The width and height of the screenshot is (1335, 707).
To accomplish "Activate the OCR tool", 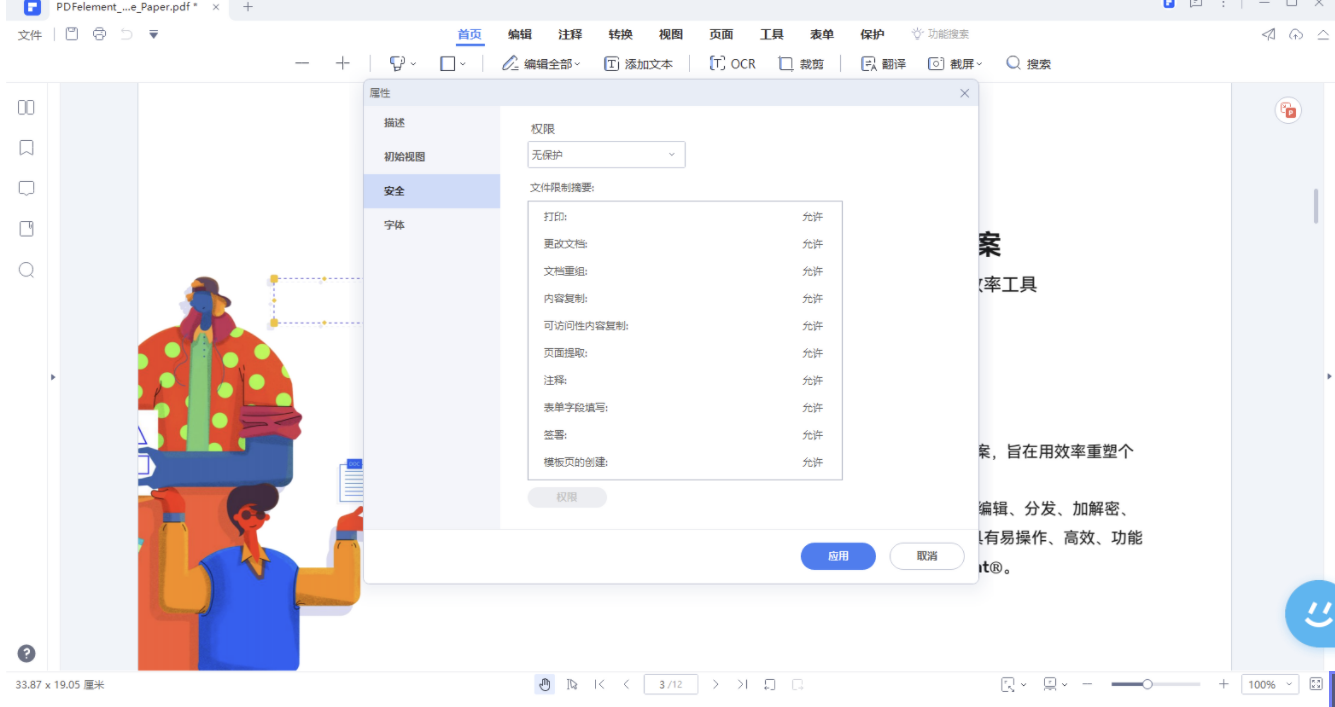I will pyautogui.click(x=732, y=63).
